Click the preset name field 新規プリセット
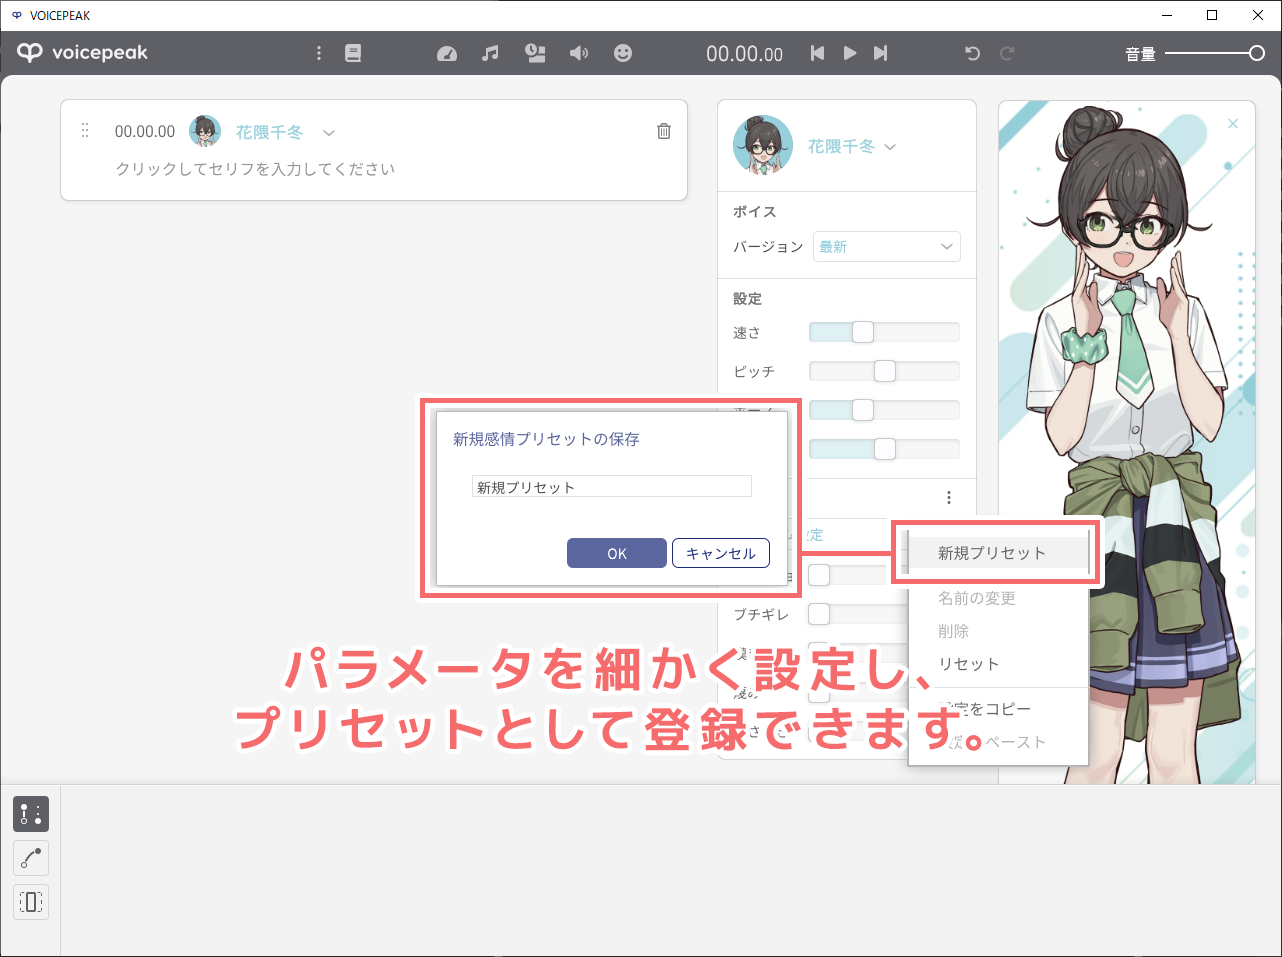Viewport: 1282px width, 957px height. click(x=612, y=487)
